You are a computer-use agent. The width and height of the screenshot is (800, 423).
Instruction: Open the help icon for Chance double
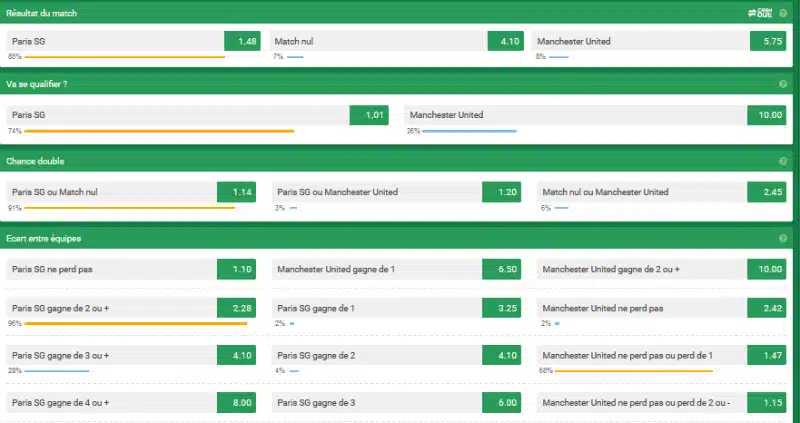tap(783, 161)
